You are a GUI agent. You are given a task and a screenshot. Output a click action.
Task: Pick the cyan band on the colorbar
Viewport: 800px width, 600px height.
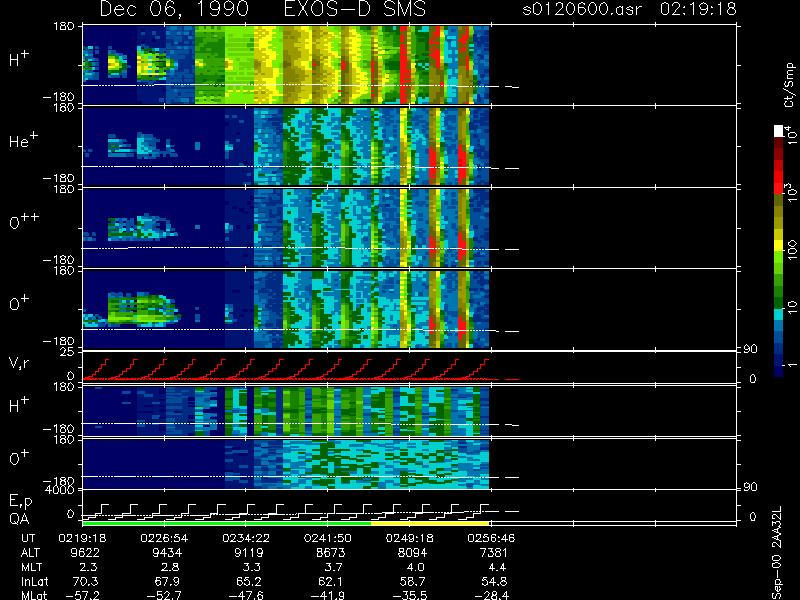pyautogui.click(x=779, y=314)
